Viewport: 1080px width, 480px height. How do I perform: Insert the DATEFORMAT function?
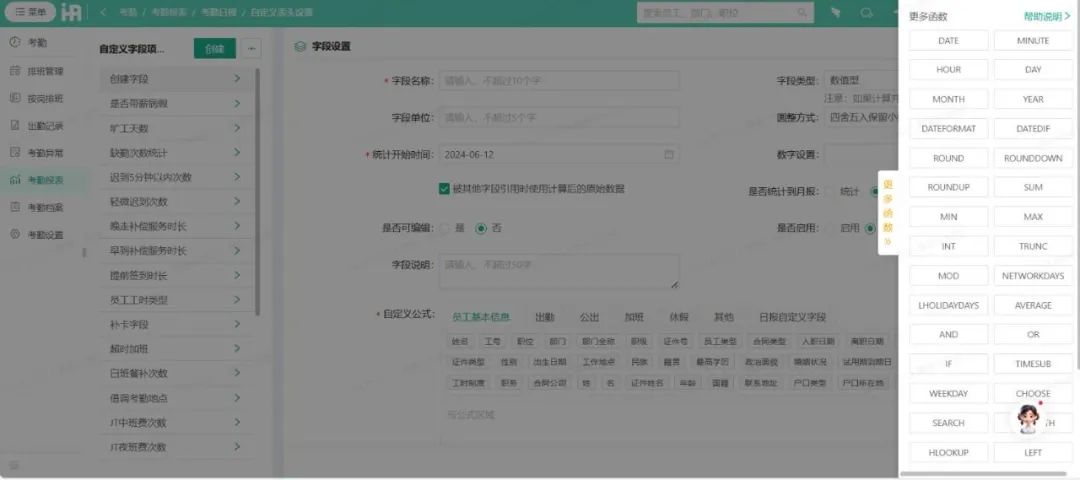(948, 129)
